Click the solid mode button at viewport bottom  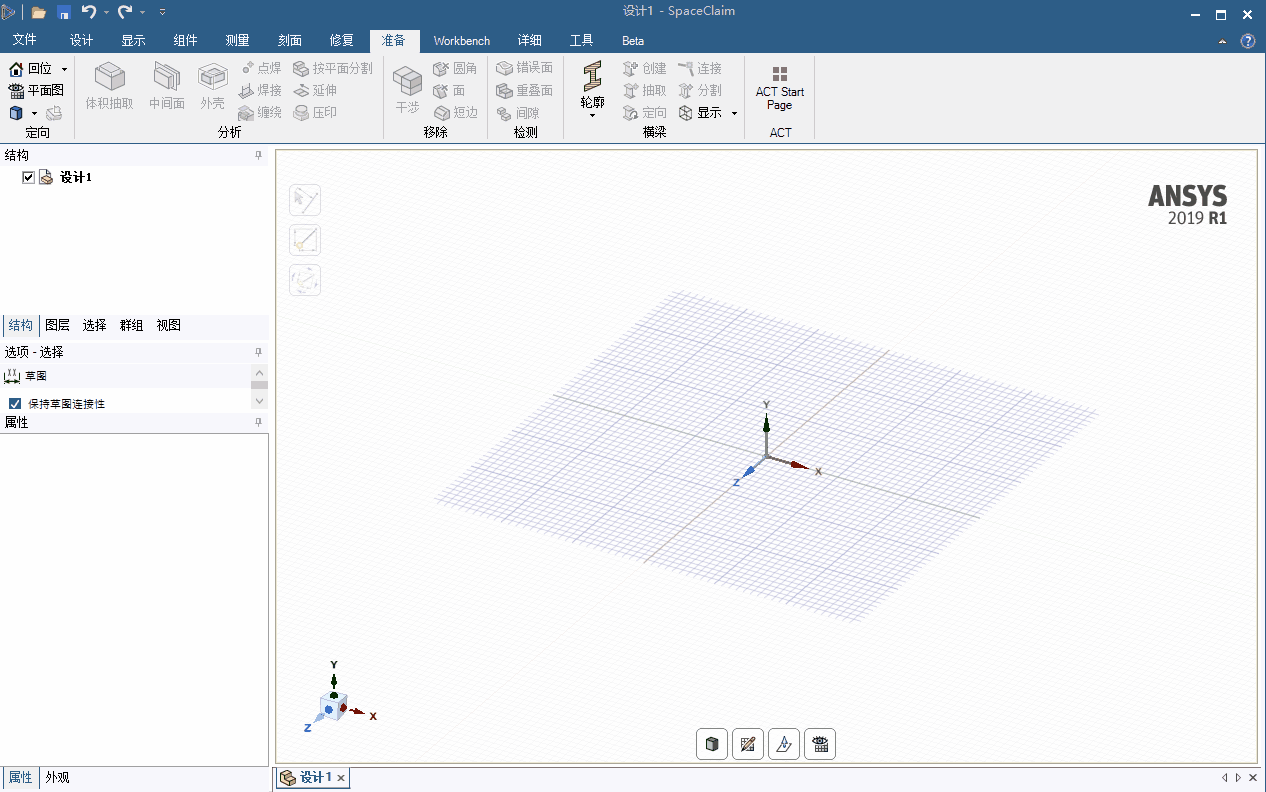click(712, 744)
